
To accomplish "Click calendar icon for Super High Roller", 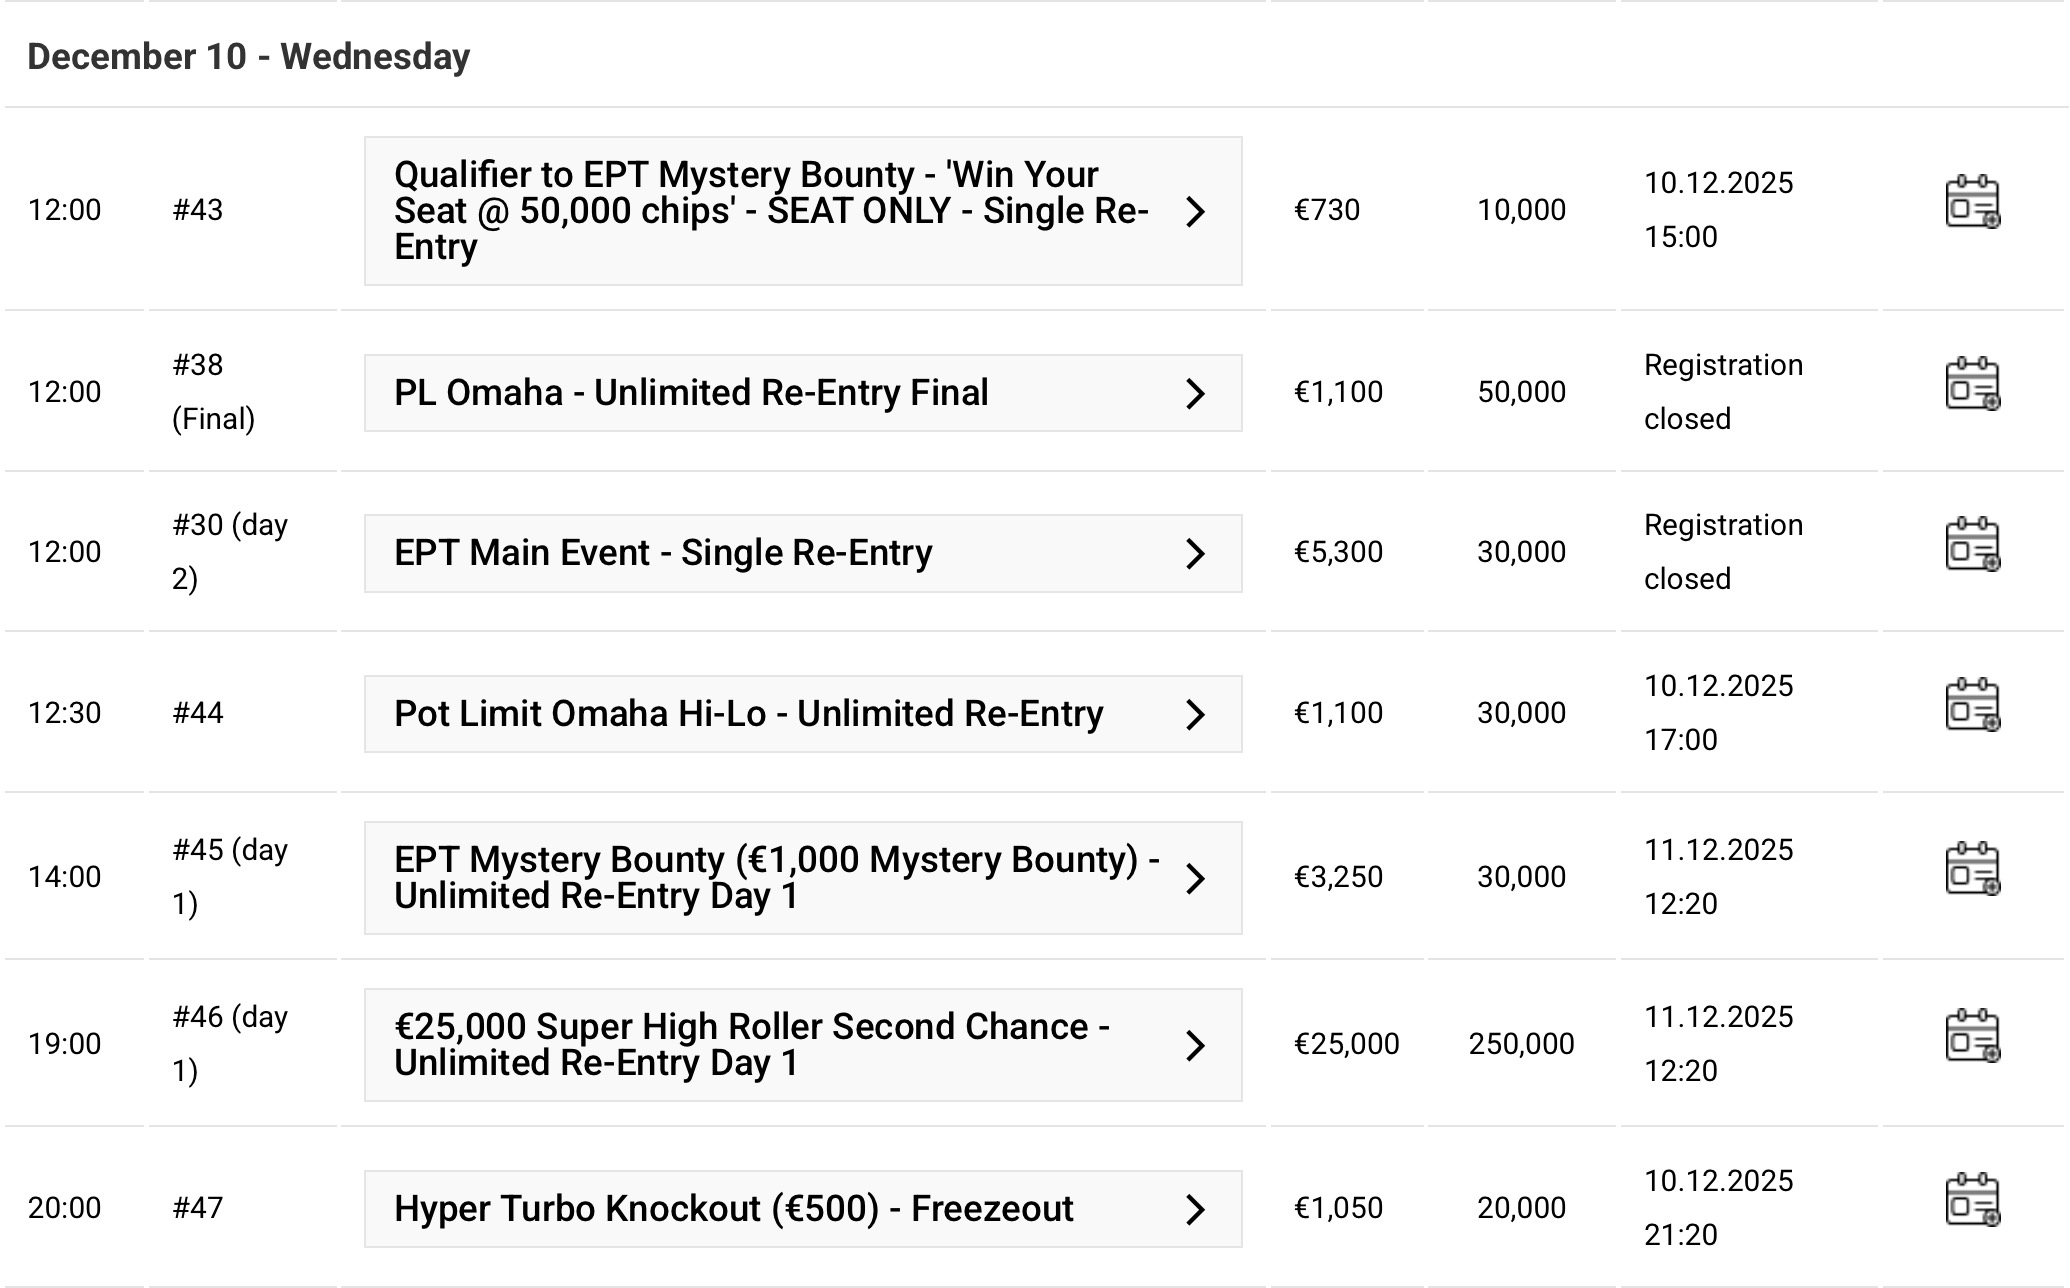I will pyautogui.click(x=1971, y=1036).
